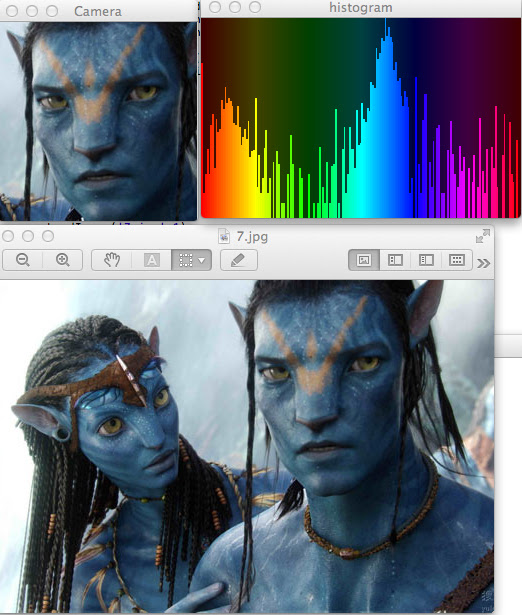Zoom the Camera window with its green button
The width and height of the screenshot is (522, 615).
[x=52, y=11]
